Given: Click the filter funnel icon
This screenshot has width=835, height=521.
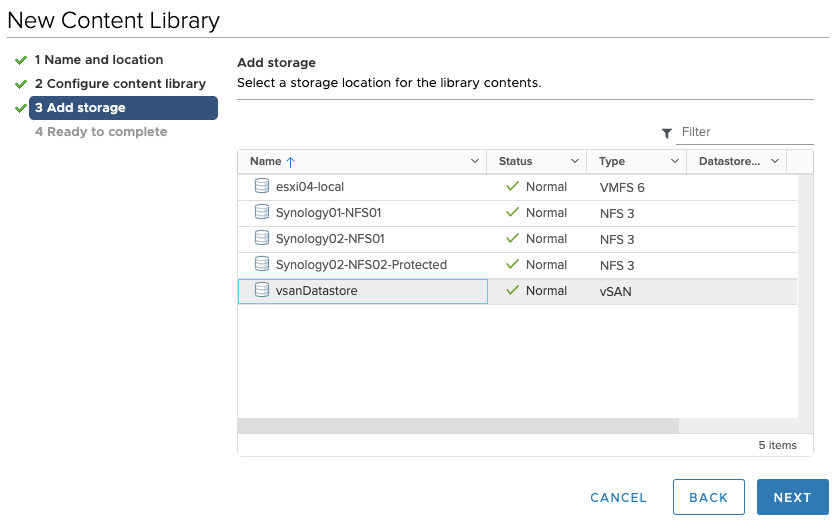Looking at the screenshot, I should coord(667,133).
